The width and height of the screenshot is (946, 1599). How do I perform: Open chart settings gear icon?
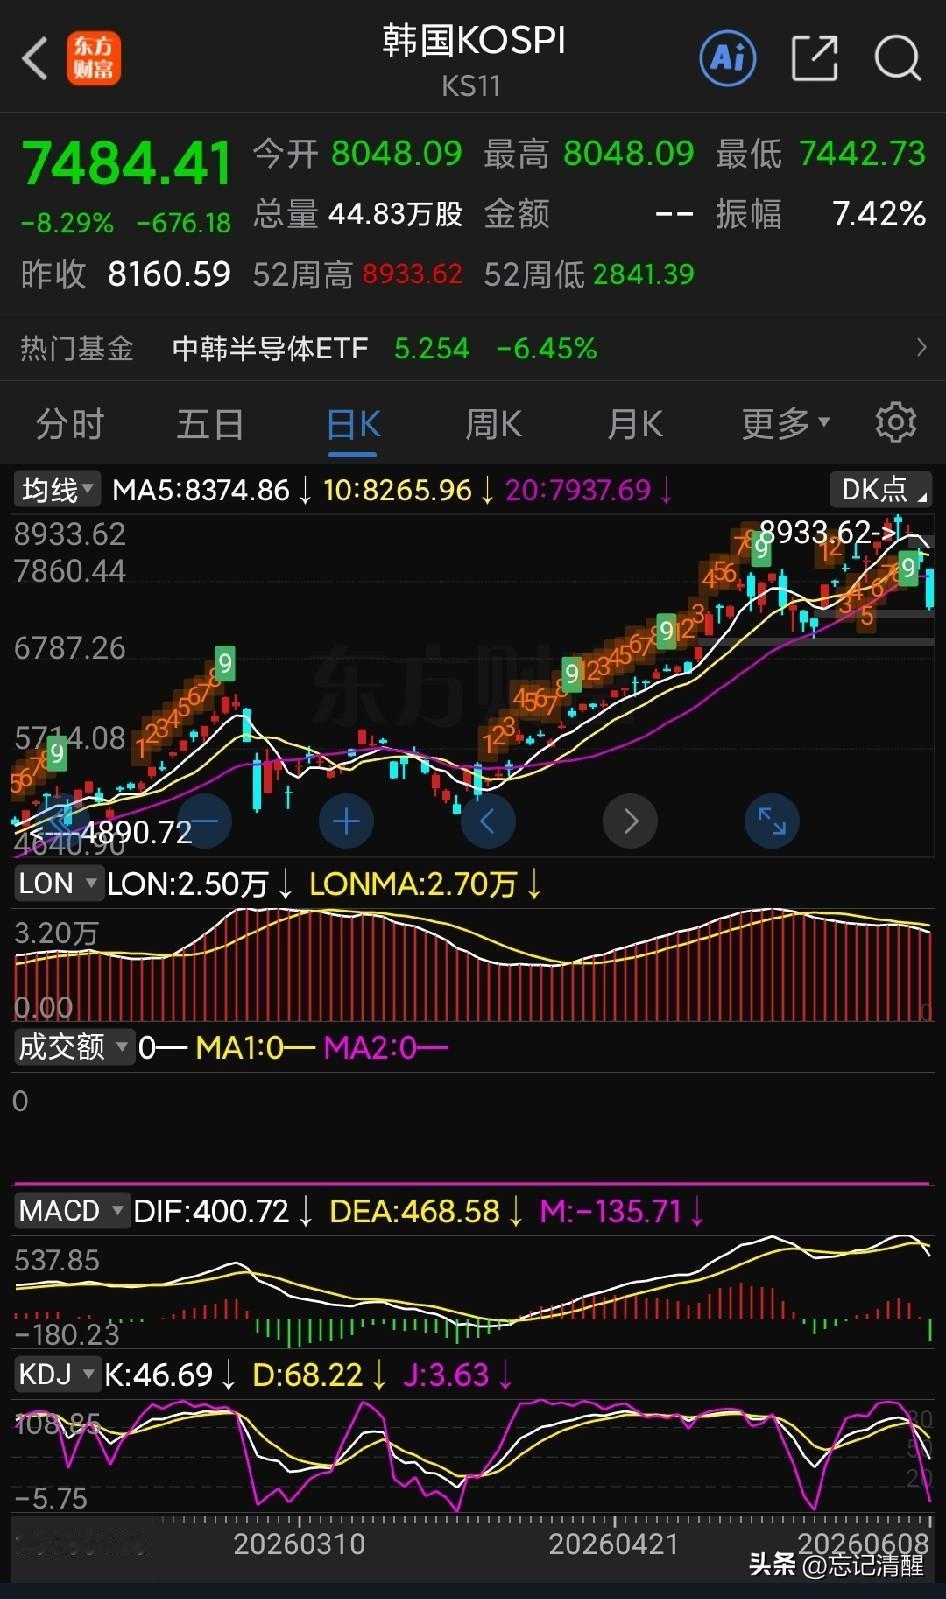click(895, 424)
